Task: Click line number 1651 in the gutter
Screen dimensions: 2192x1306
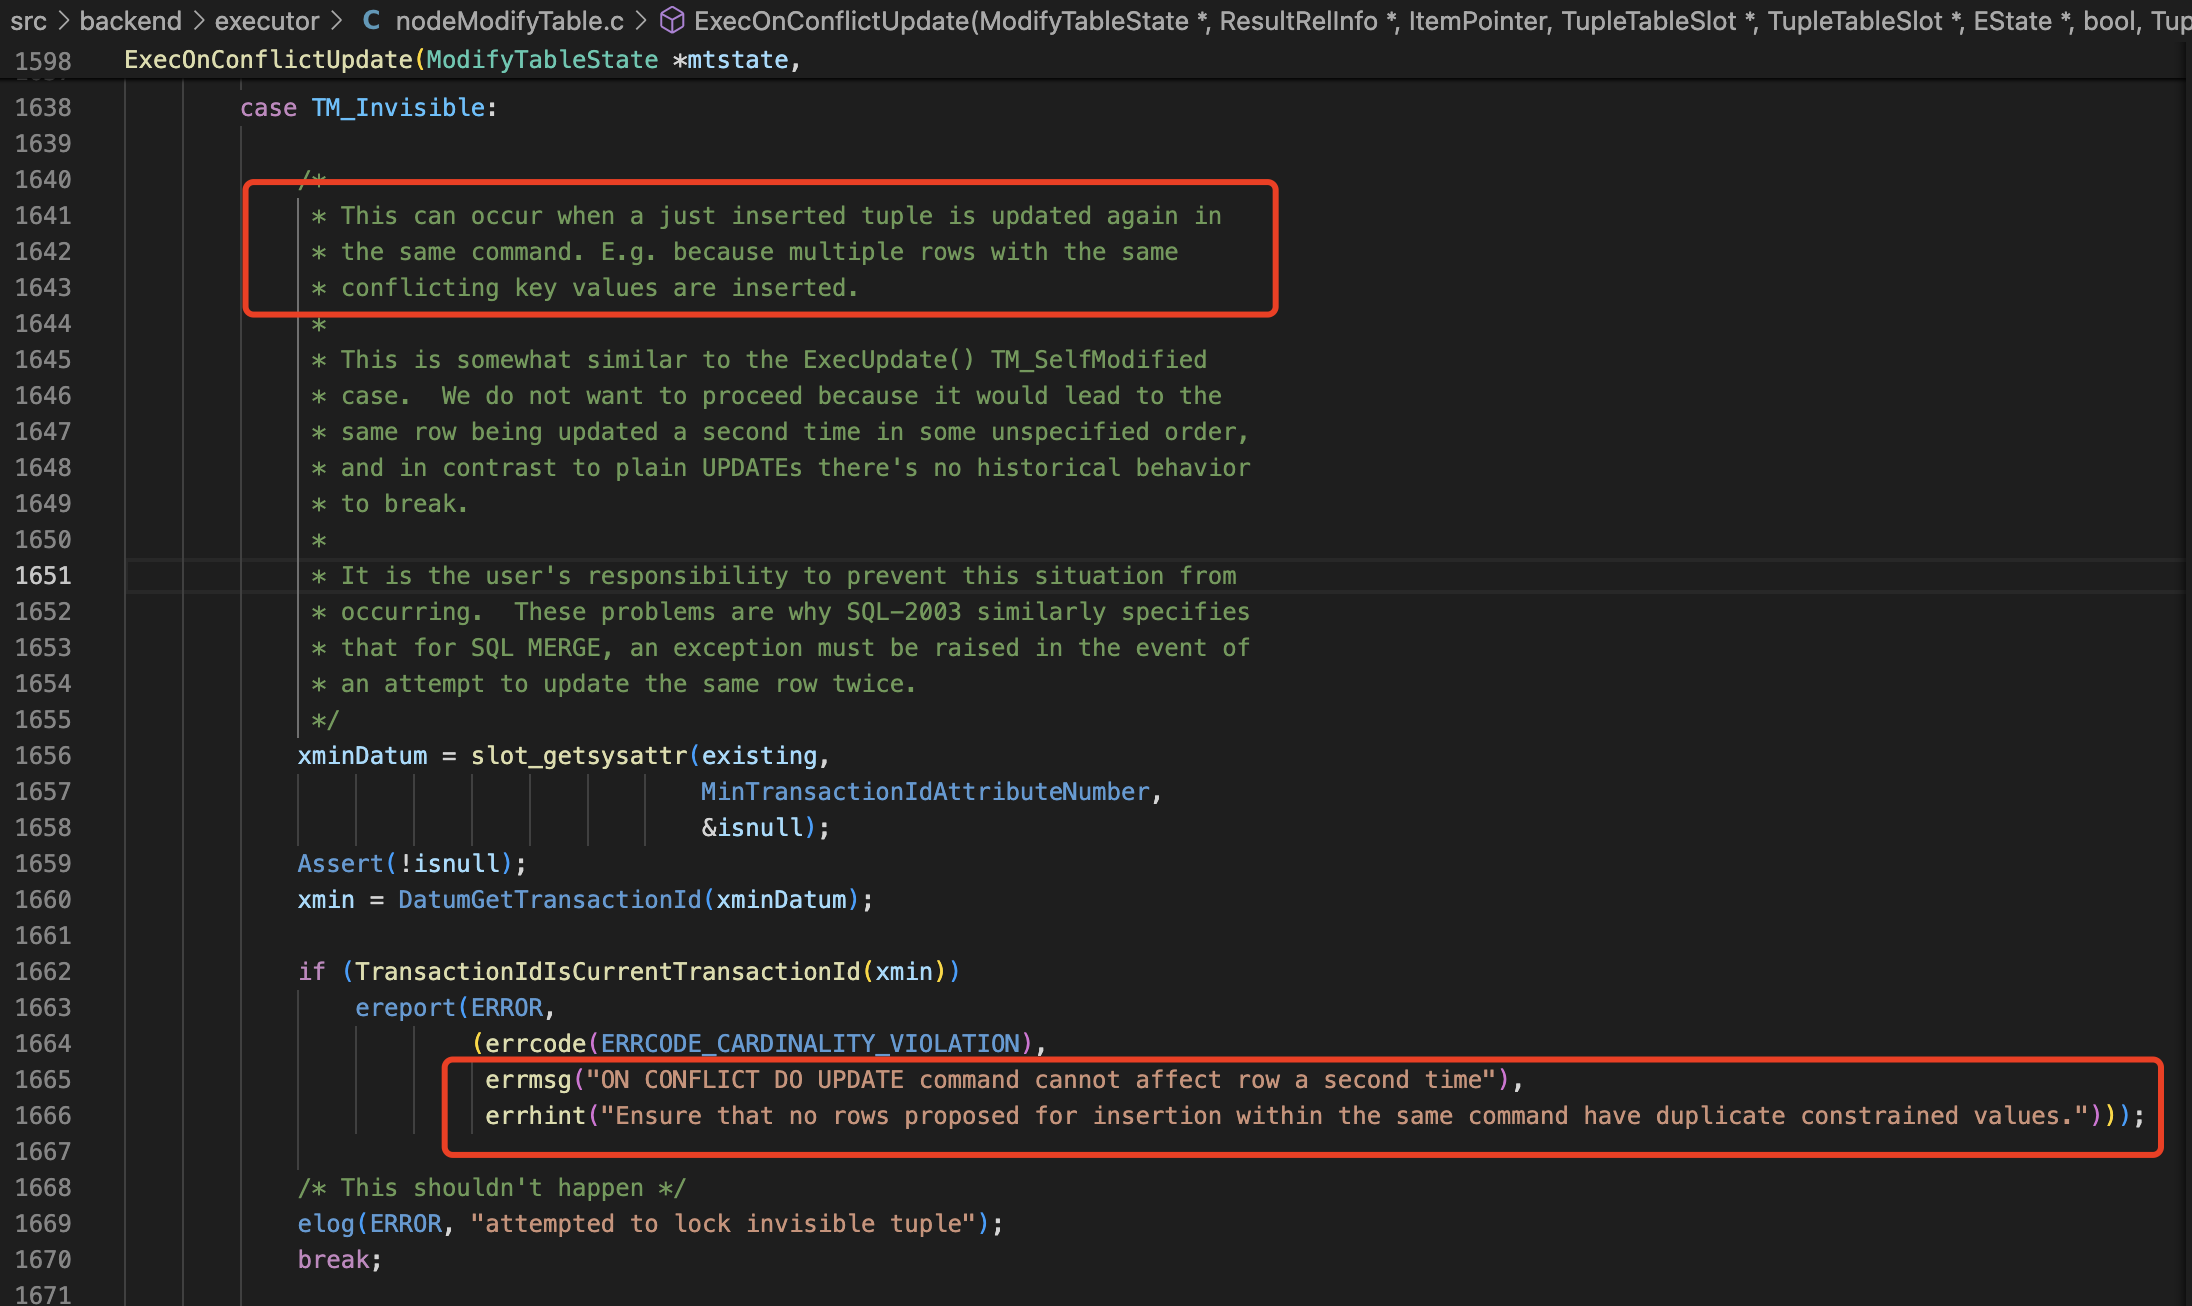Action: pyautogui.click(x=43, y=575)
